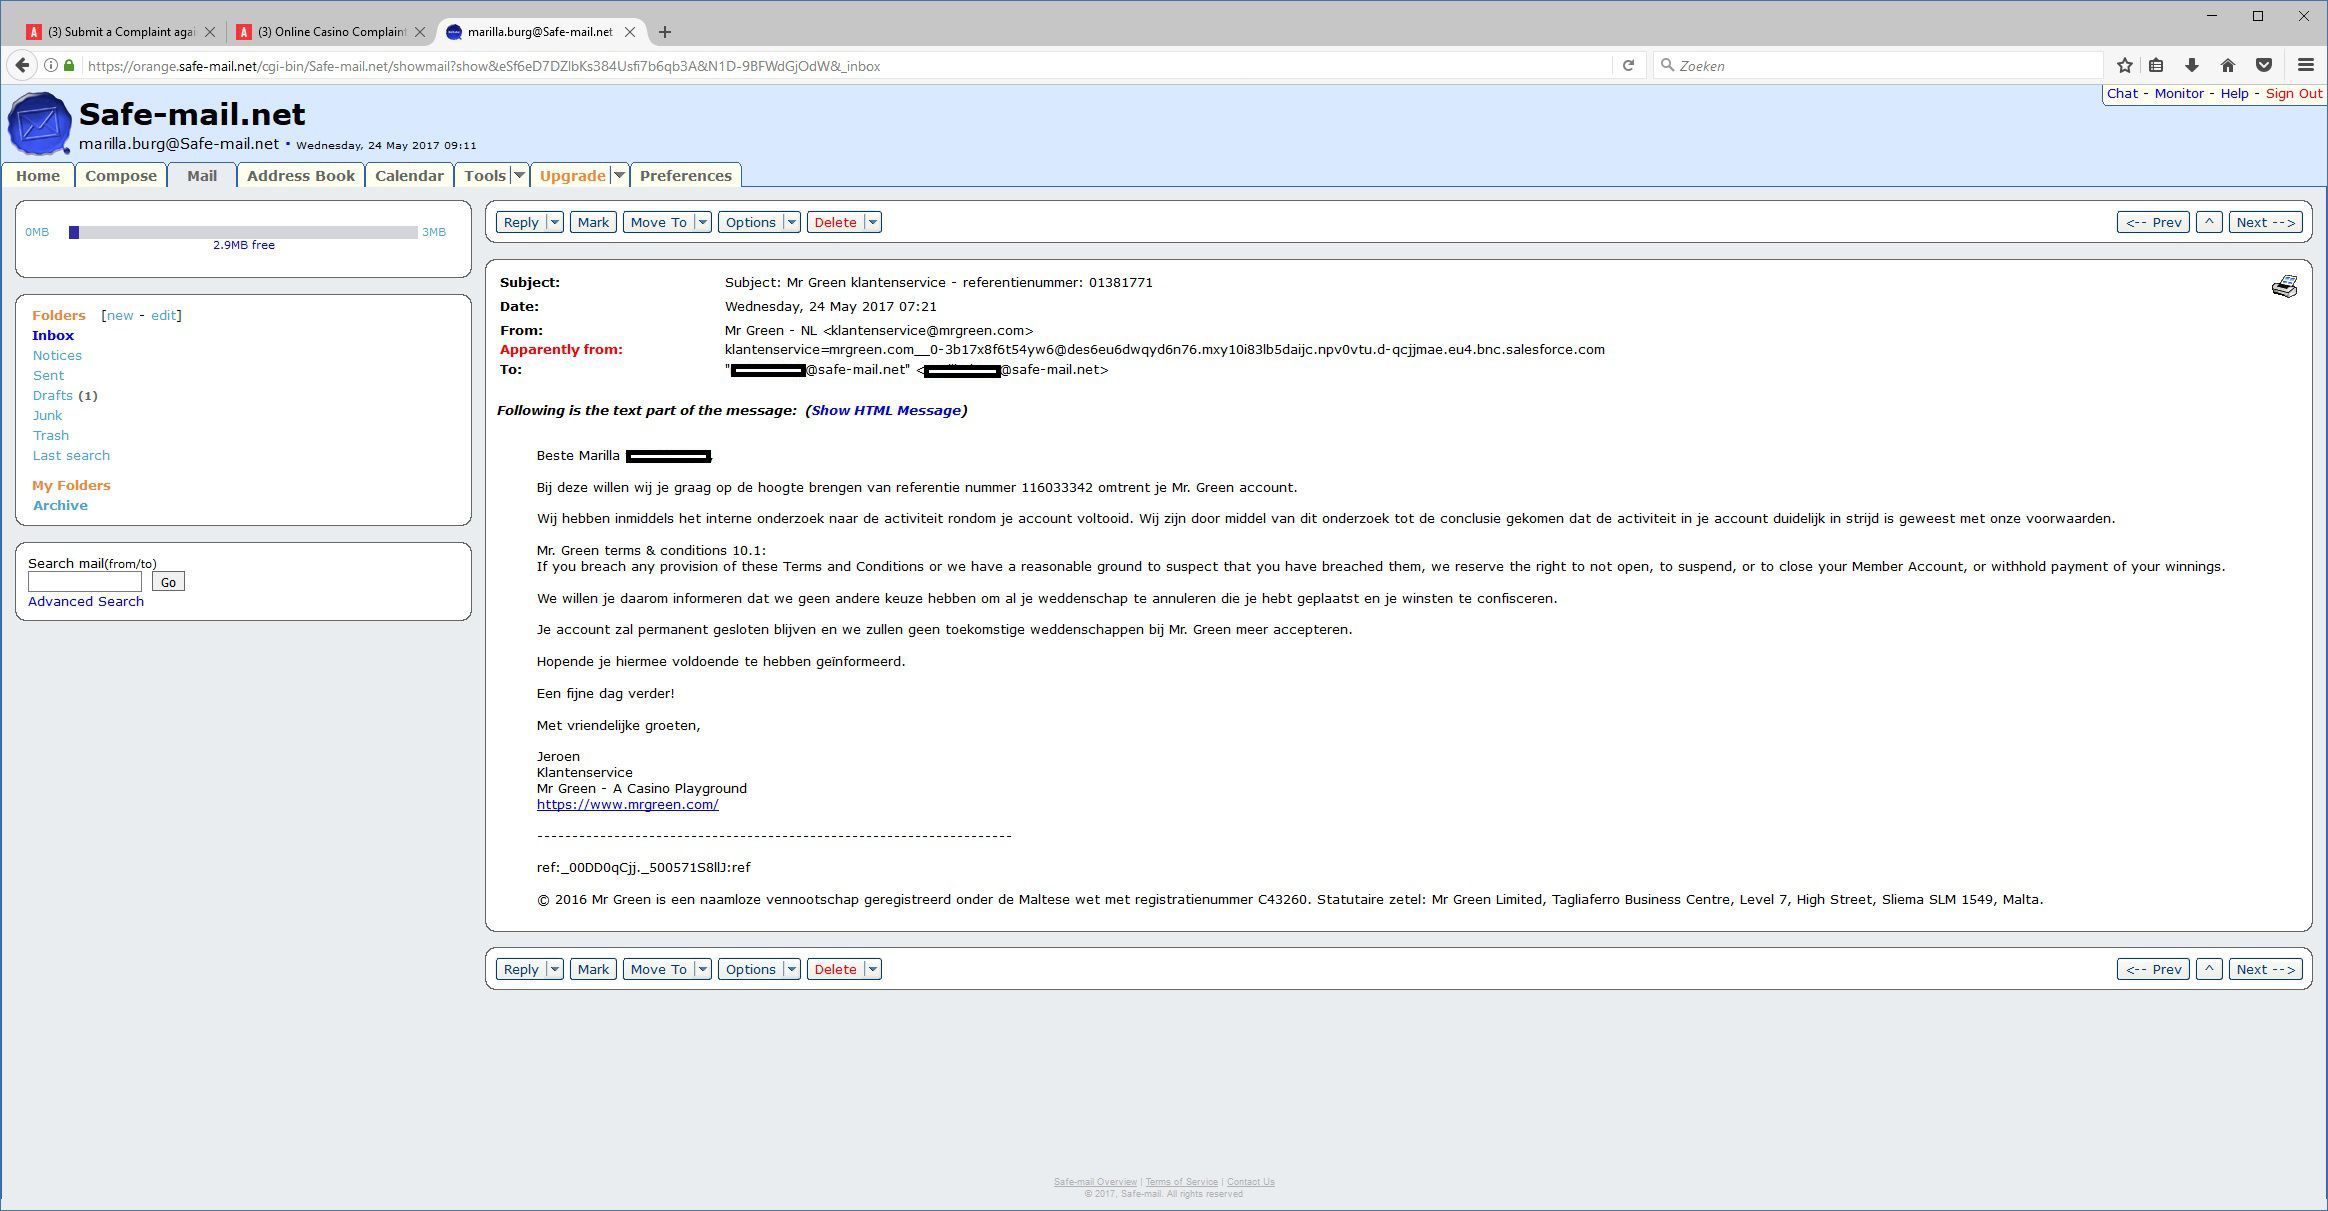
Task: Open the Firefox hamburger menu
Action: (2306, 66)
